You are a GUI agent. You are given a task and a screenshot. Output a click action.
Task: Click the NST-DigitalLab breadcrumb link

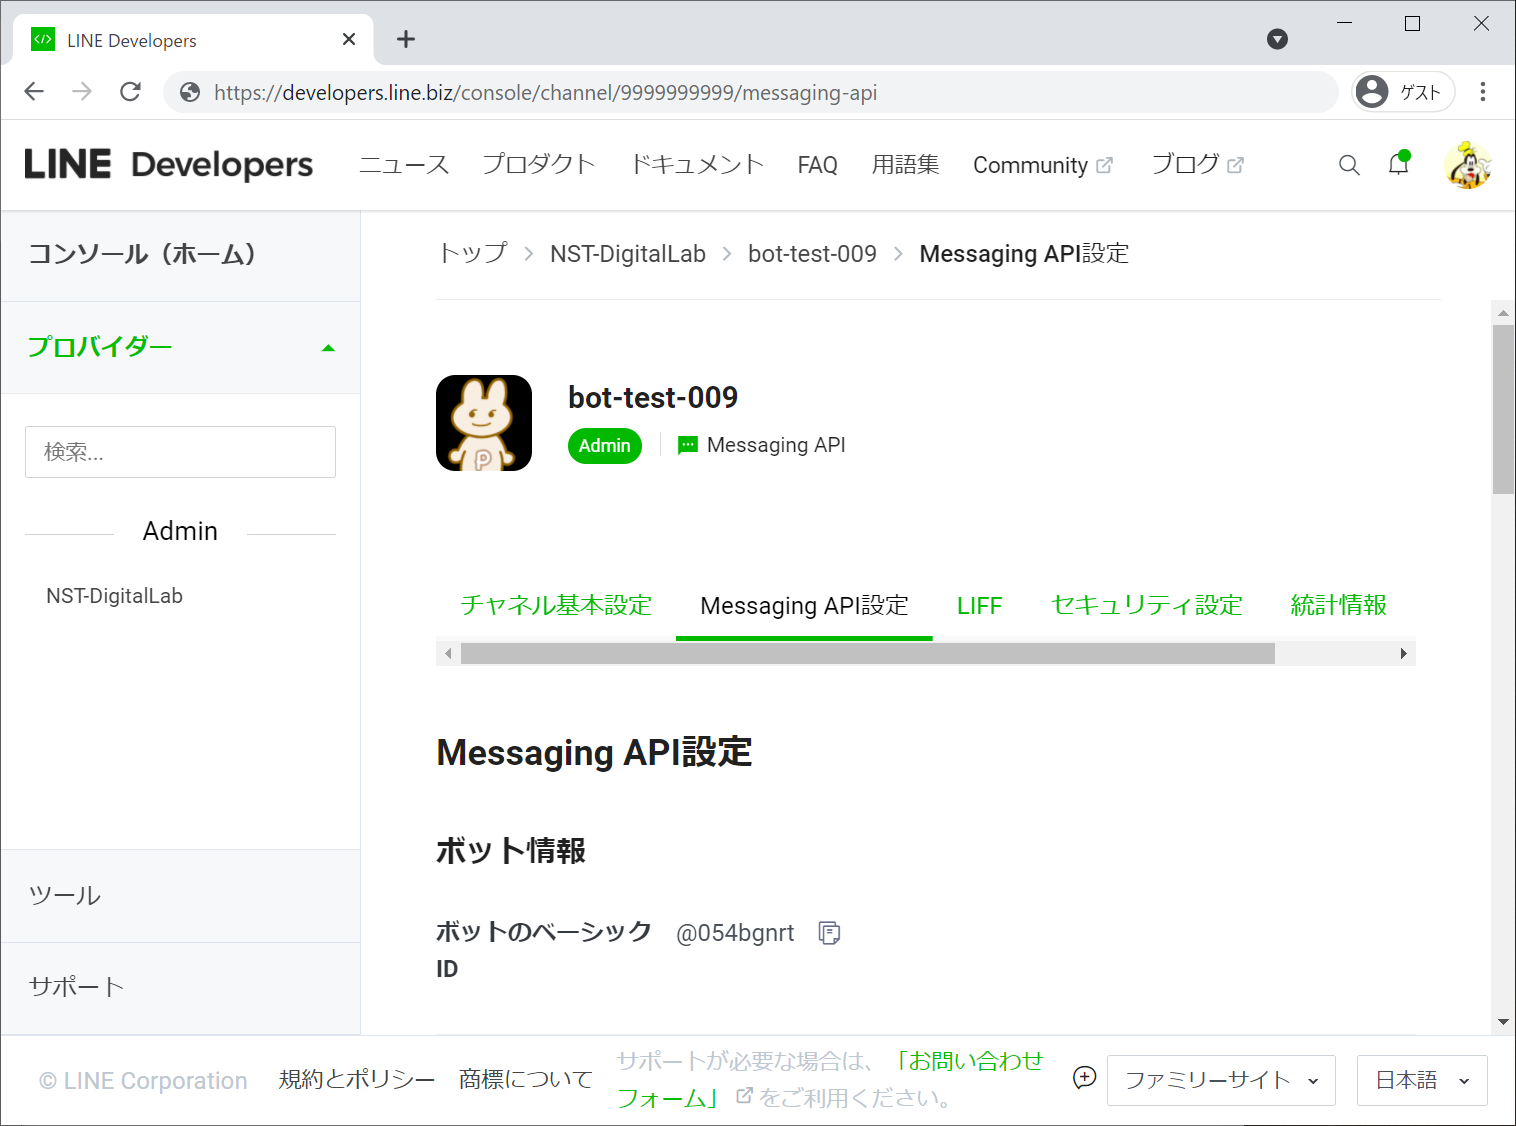tap(628, 254)
